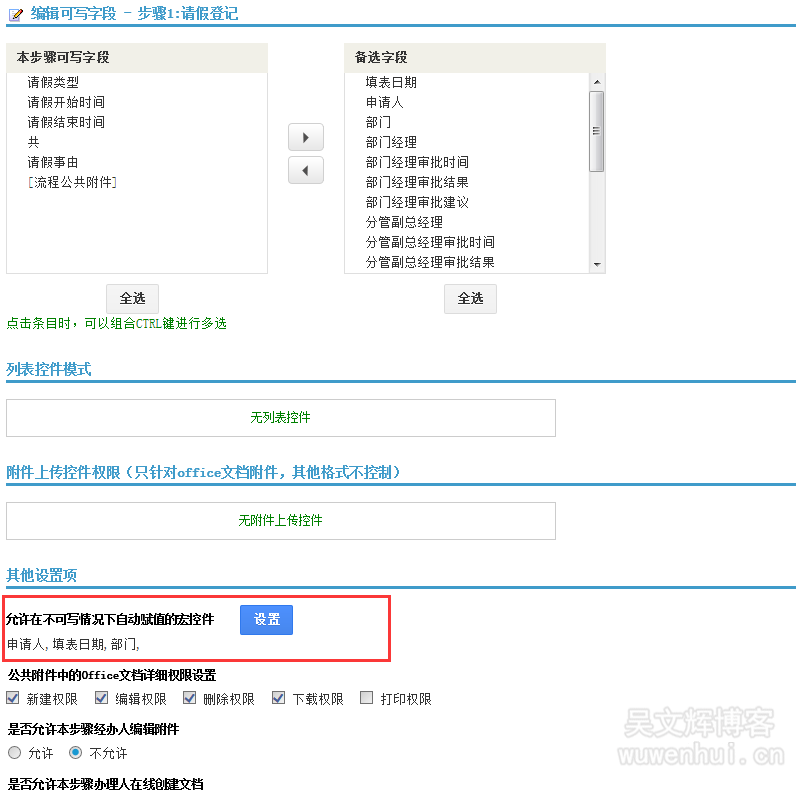Enable the 打印权限 checkbox
This screenshot has height=797, width=801.
367,698
